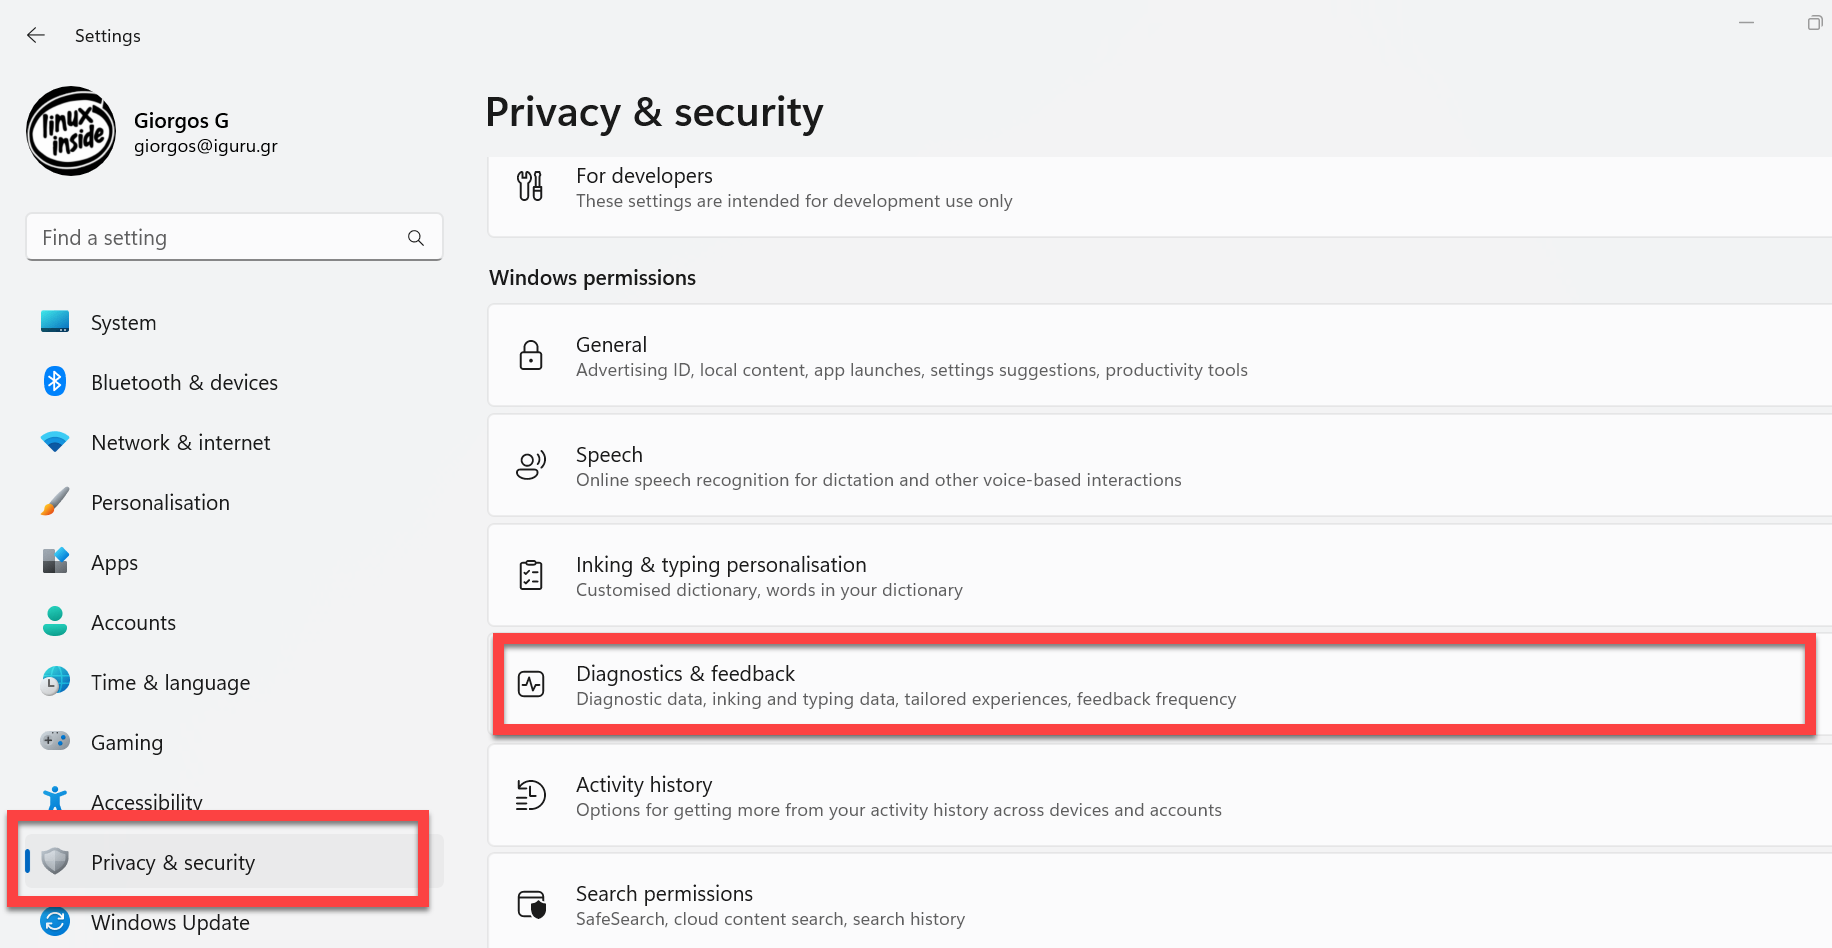The width and height of the screenshot is (1832, 948).
Task: Select Accessibility in the sidebar
Action: point(146,801)
